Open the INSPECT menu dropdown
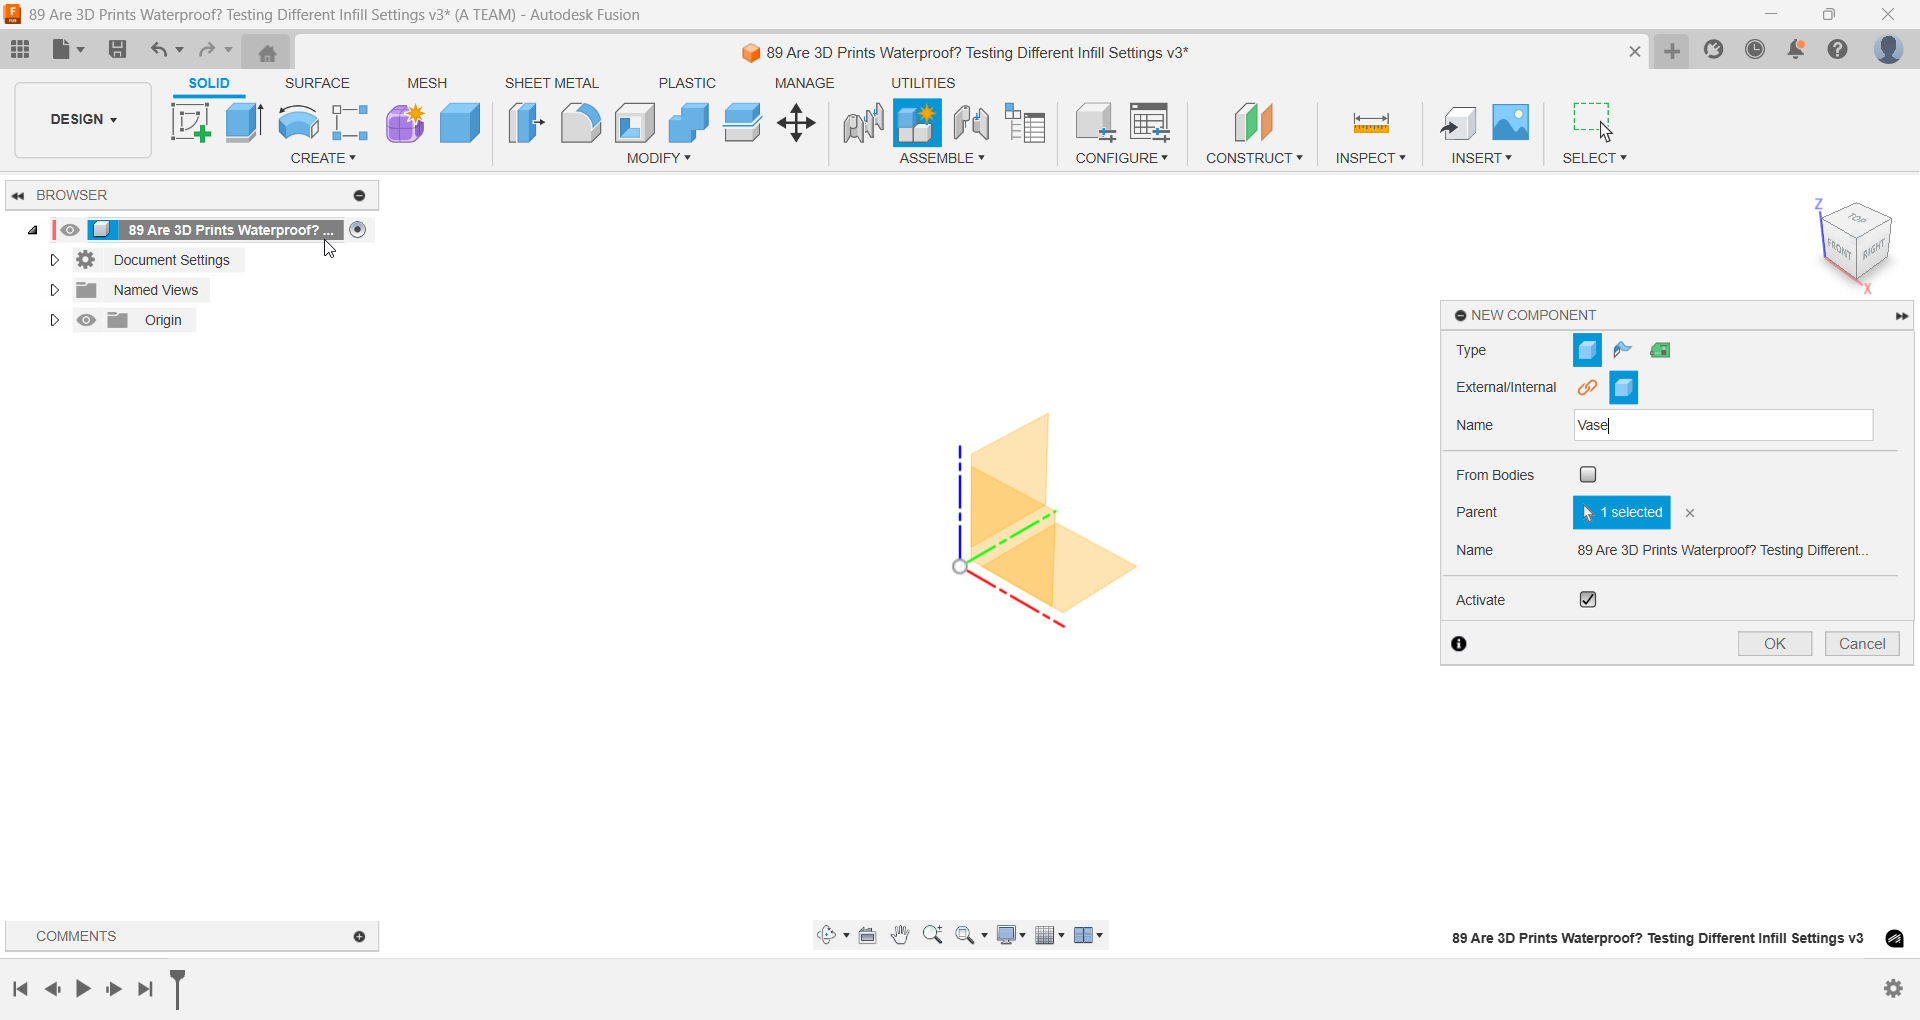 coord(1370,158)
